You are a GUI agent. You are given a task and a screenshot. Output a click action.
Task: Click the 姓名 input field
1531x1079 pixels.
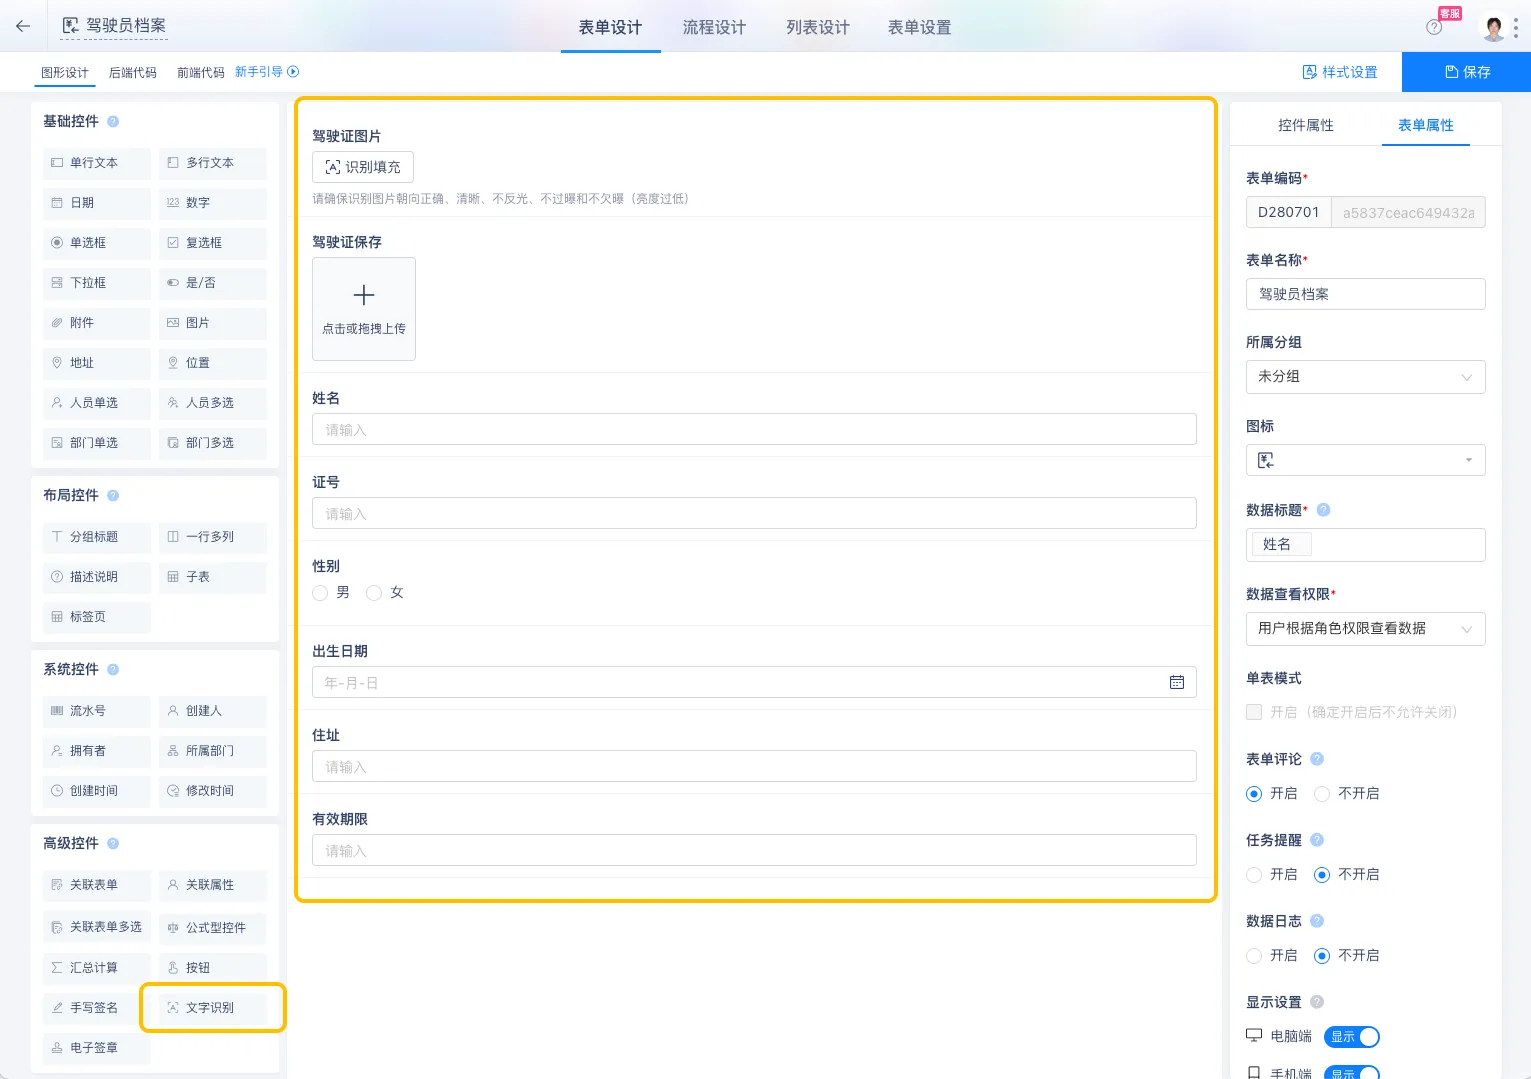point(754,429)
